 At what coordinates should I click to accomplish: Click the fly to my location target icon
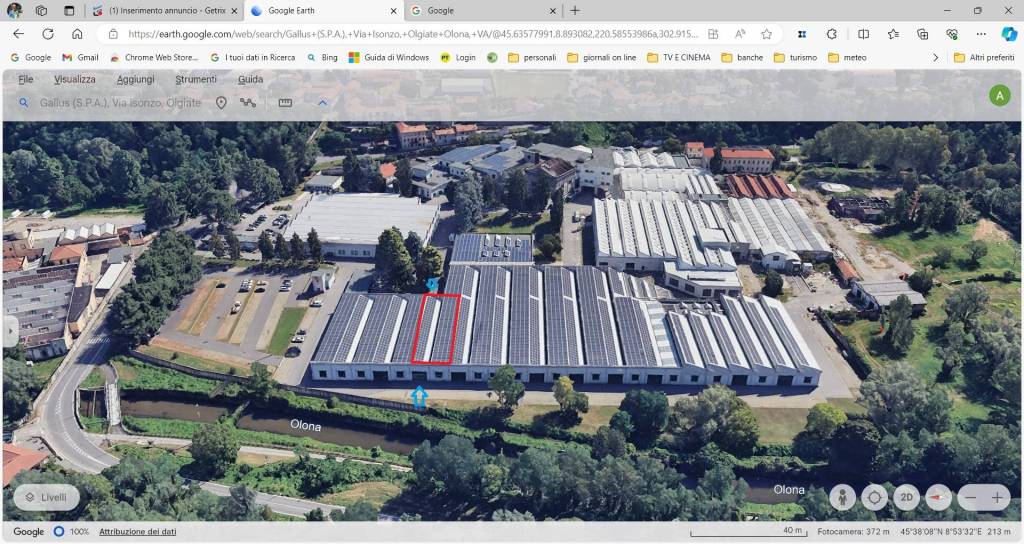coord(875,497)
